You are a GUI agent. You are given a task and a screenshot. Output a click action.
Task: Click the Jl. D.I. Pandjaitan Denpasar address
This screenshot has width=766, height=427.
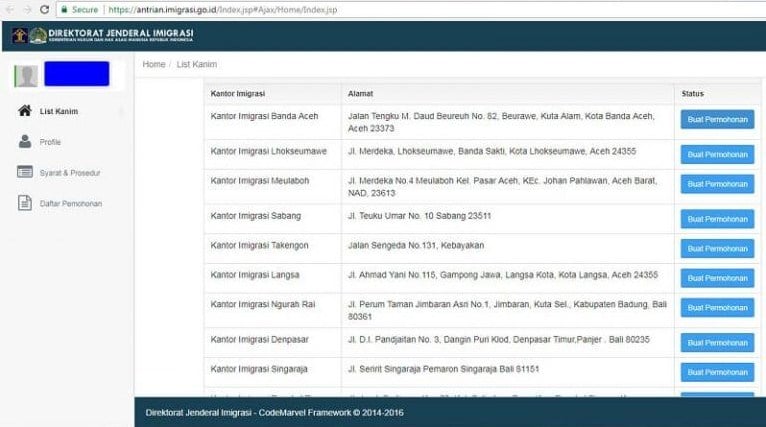(x=499, y=339)
